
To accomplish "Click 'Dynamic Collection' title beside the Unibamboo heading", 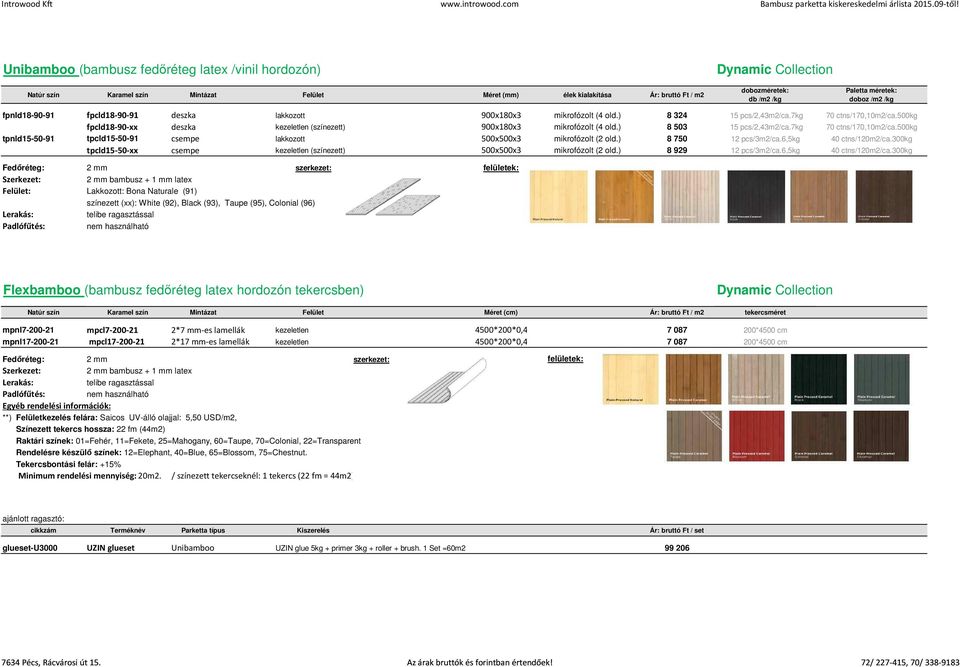I will coord(774,70).
